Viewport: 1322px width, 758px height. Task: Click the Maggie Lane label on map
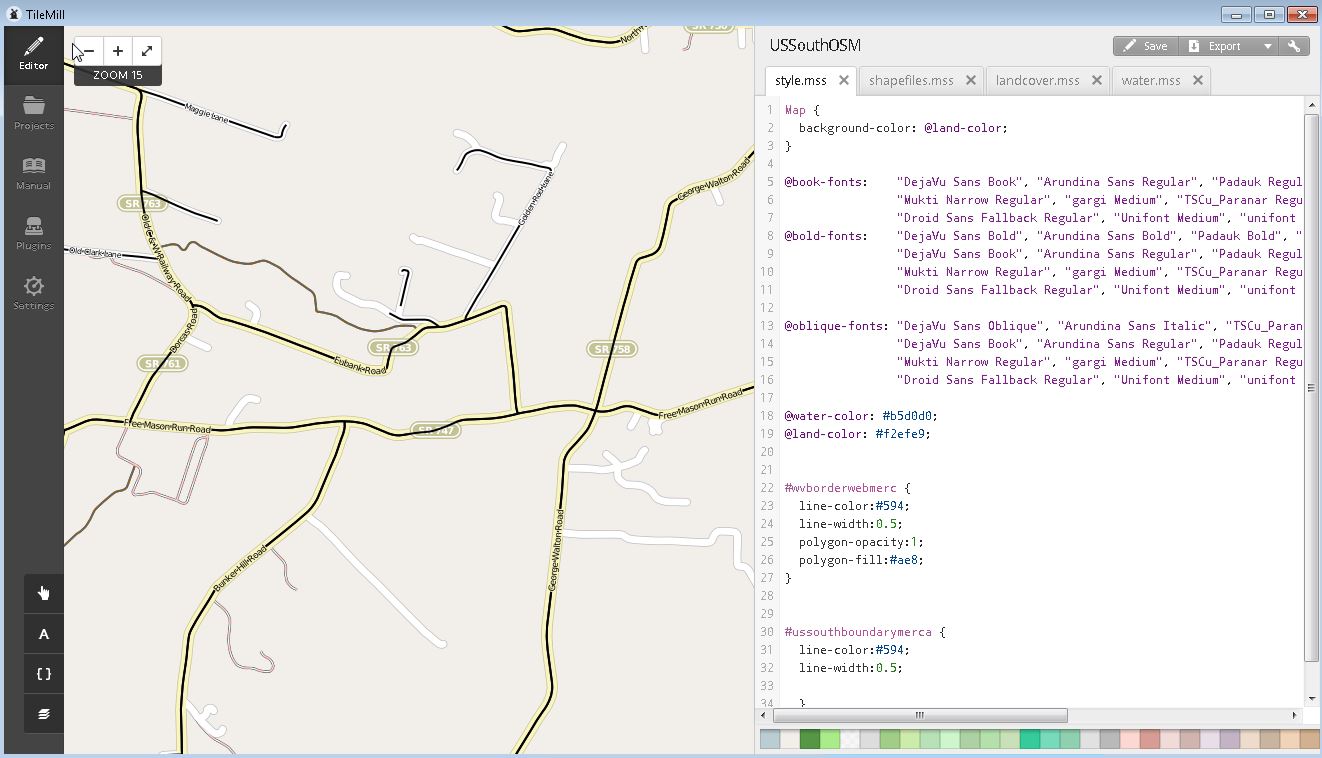207,112
